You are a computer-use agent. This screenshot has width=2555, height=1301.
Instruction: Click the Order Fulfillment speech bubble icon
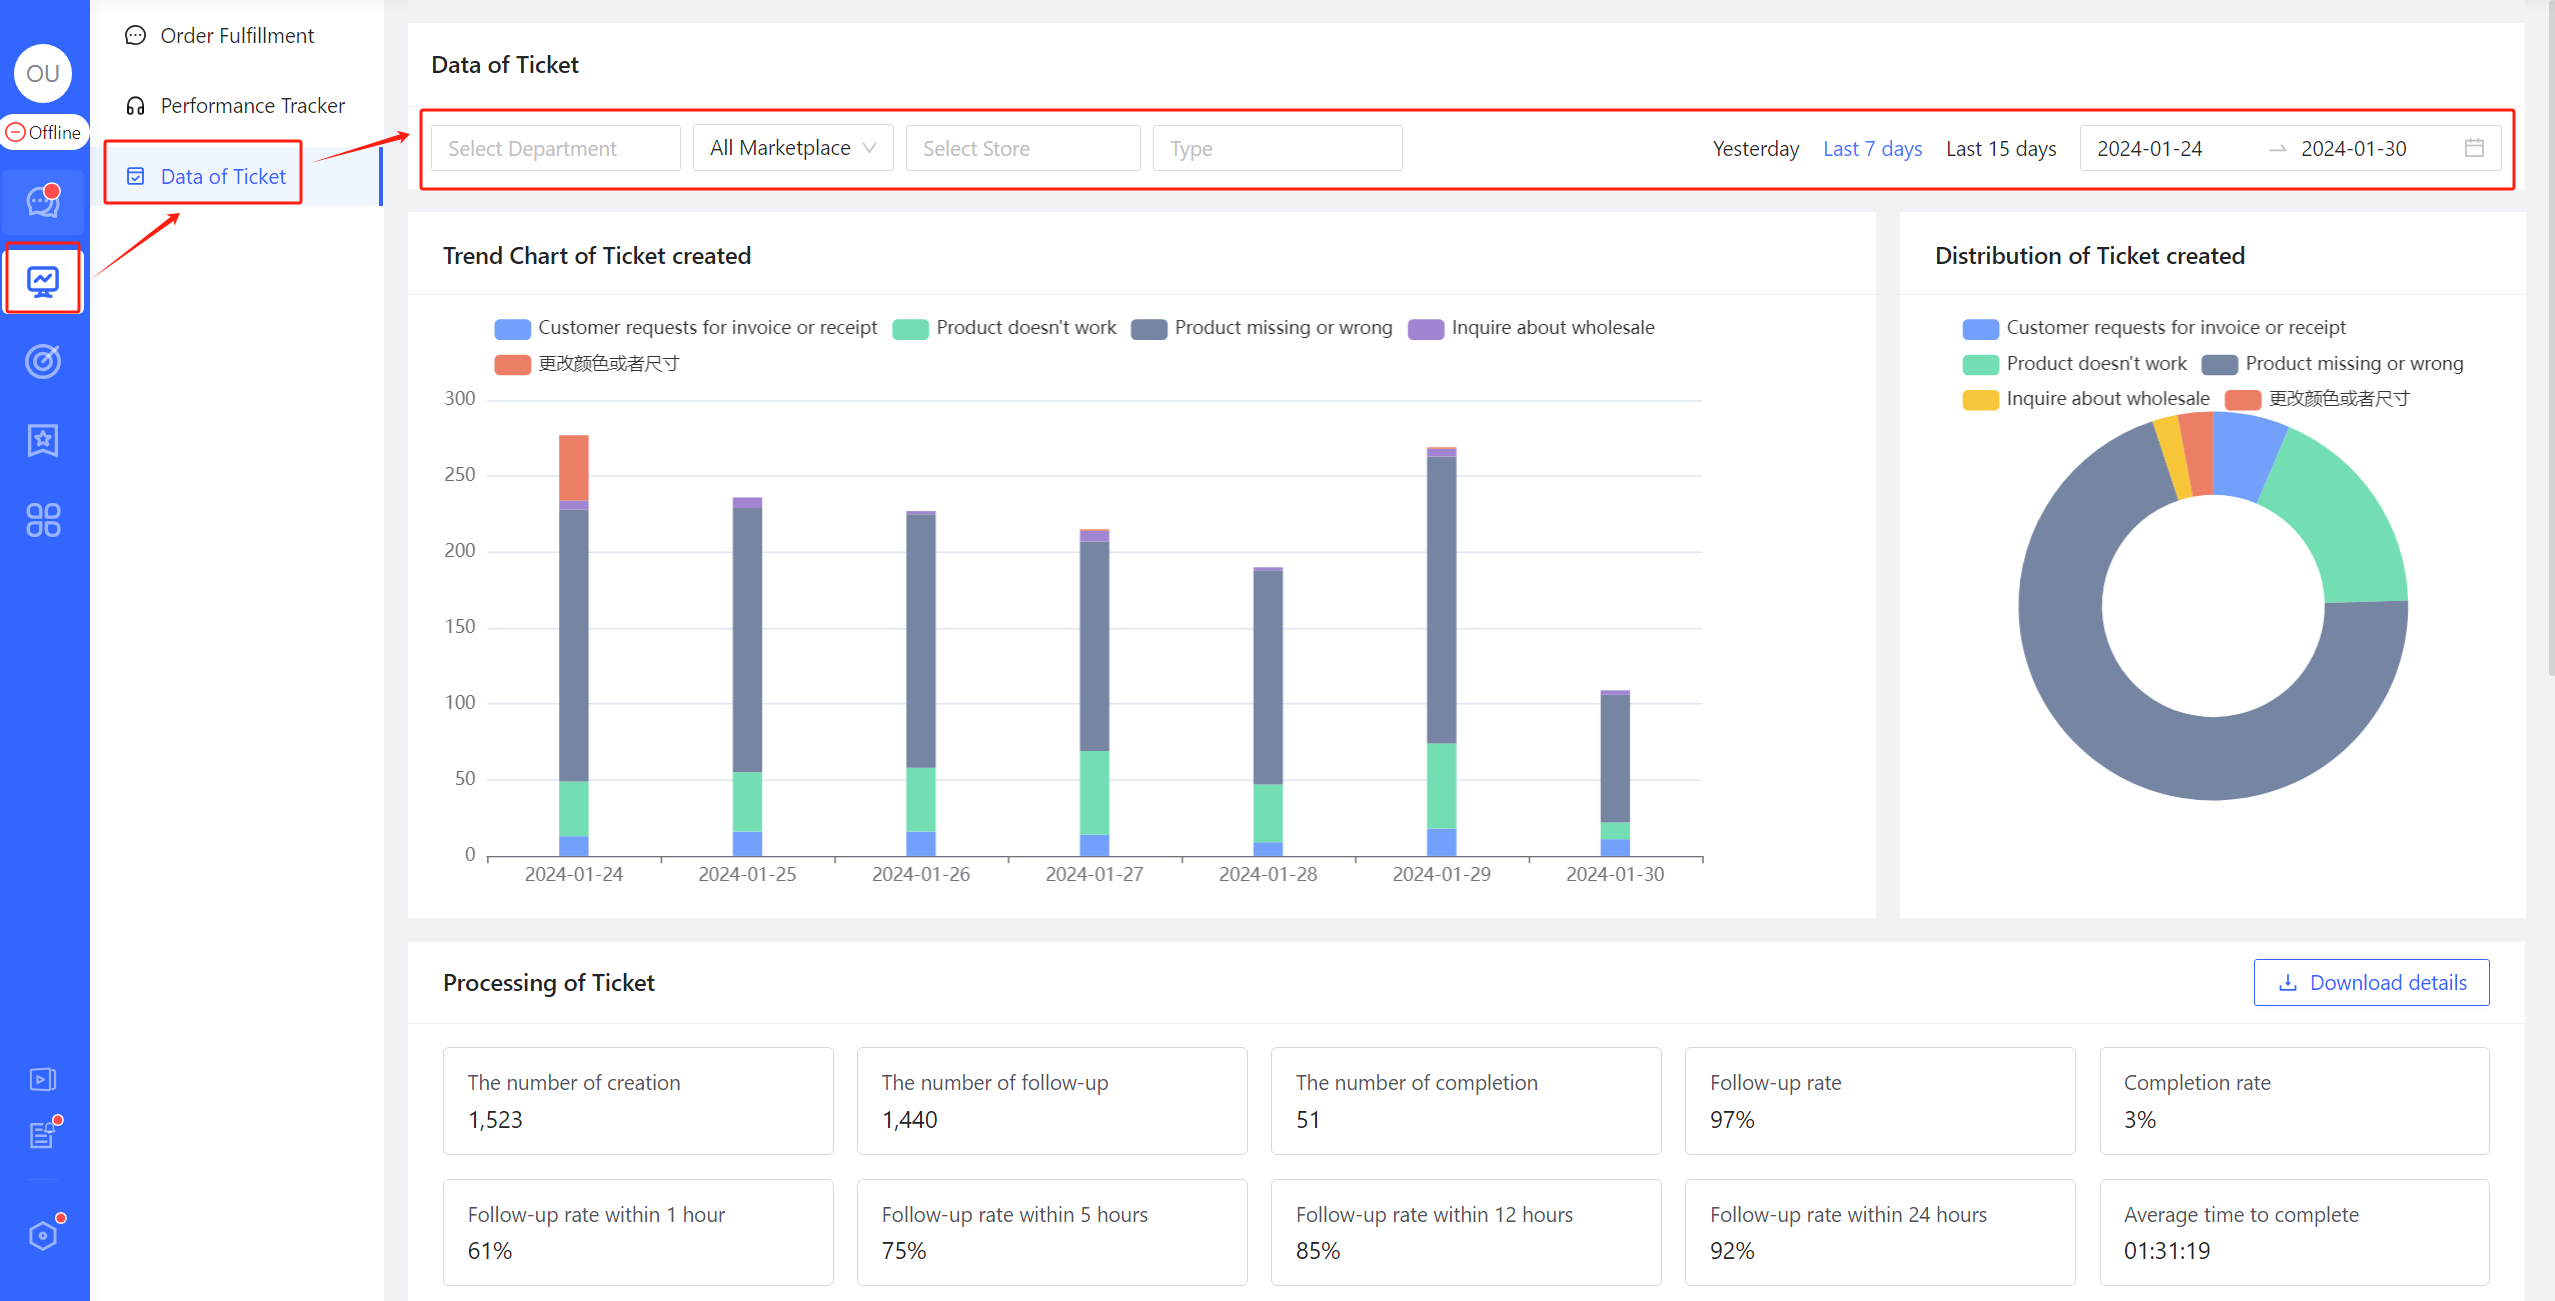(136, 36)
